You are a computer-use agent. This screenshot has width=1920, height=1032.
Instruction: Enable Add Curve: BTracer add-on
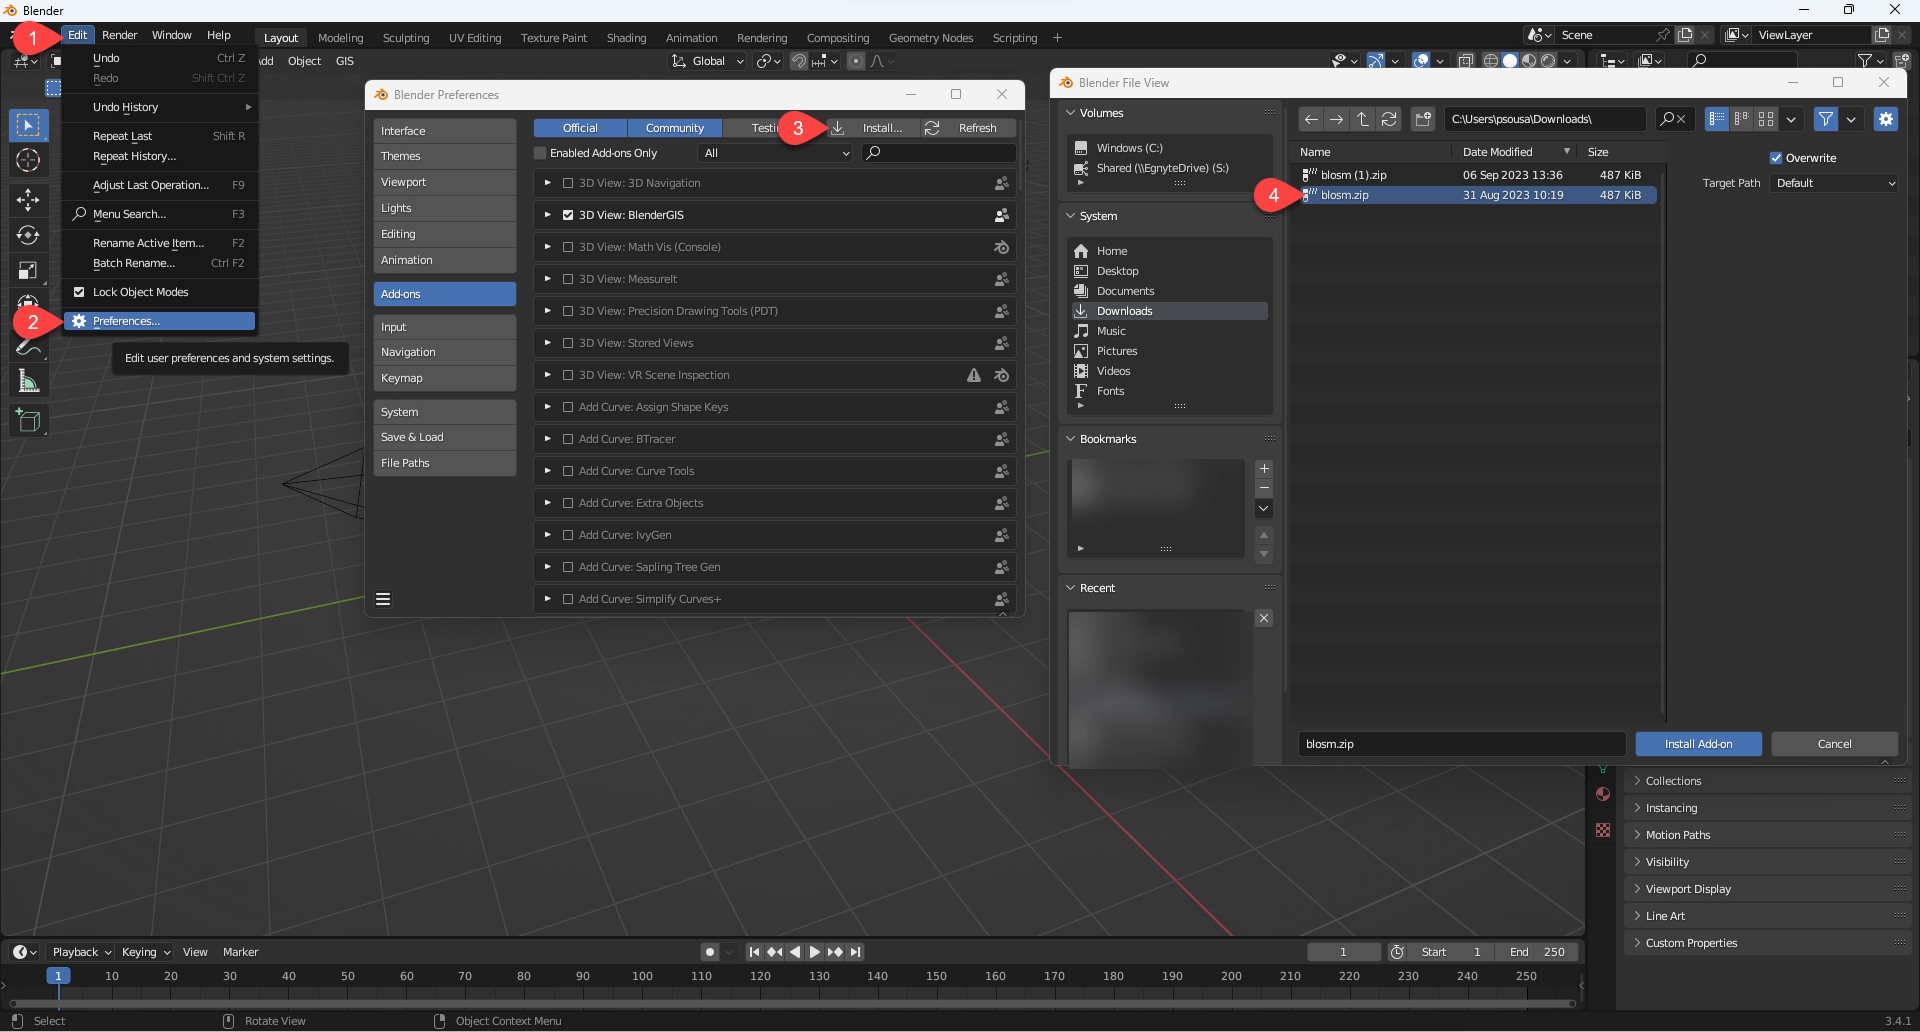pyautogui.click(x=568, y=439)
